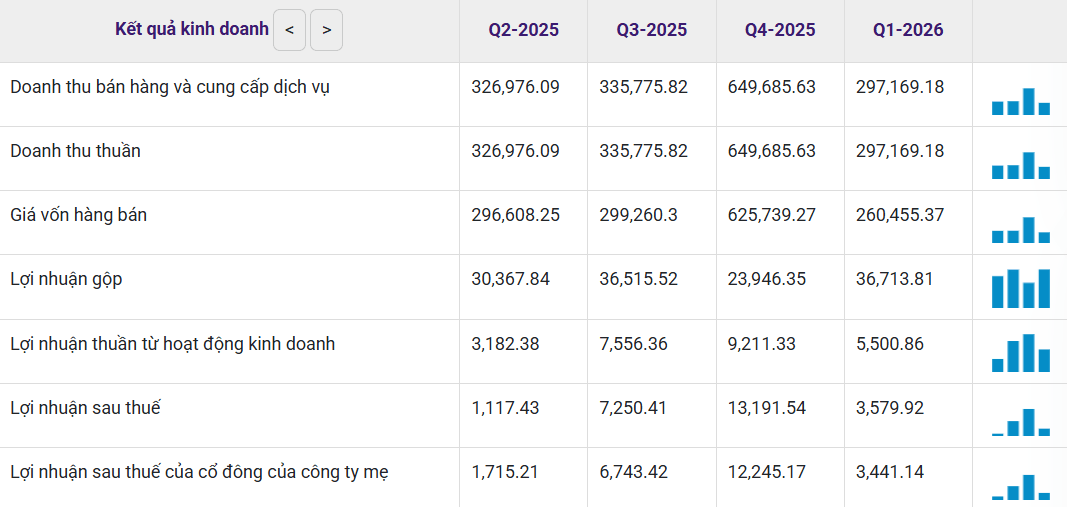Viewport: 1067px width, 507px height.
Task: Select the Giá vốn hàng bán row label
Action: [x=79, y=215]
